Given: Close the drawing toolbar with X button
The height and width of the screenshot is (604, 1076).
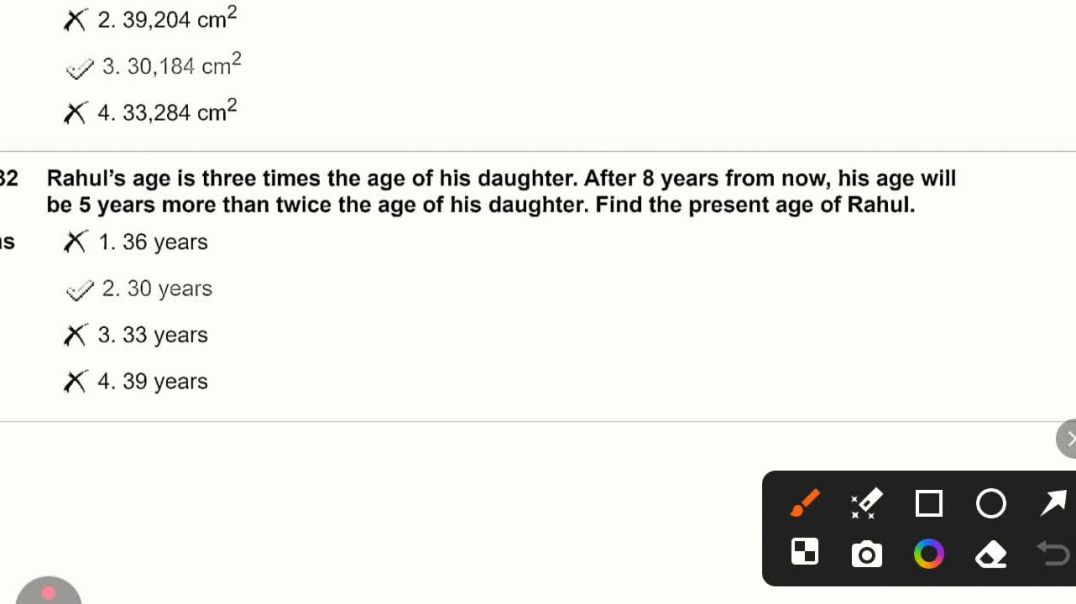Looking at the screenshot, I should click(x=1068, y=438).
